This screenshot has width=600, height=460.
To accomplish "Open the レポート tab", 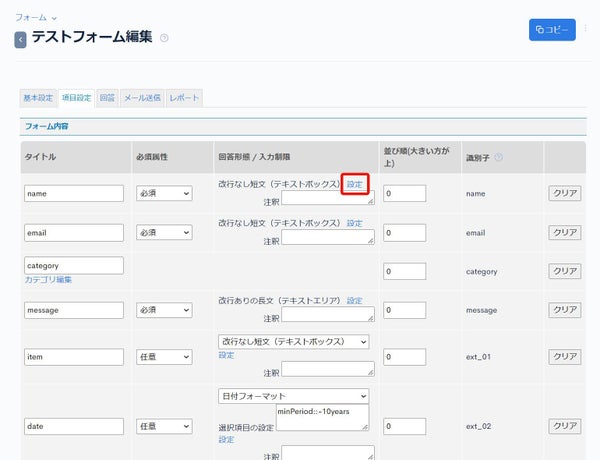I will (x=184, y=98).
